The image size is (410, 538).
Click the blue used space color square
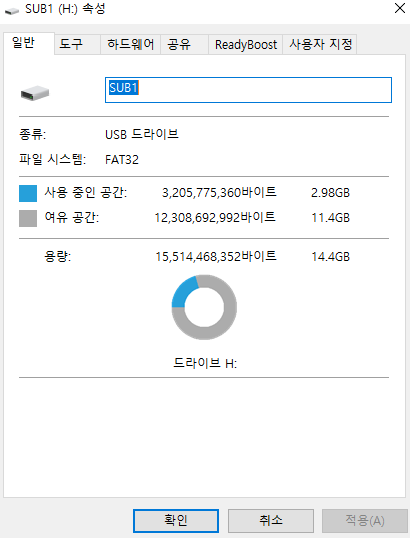click(x=28, y=193)
